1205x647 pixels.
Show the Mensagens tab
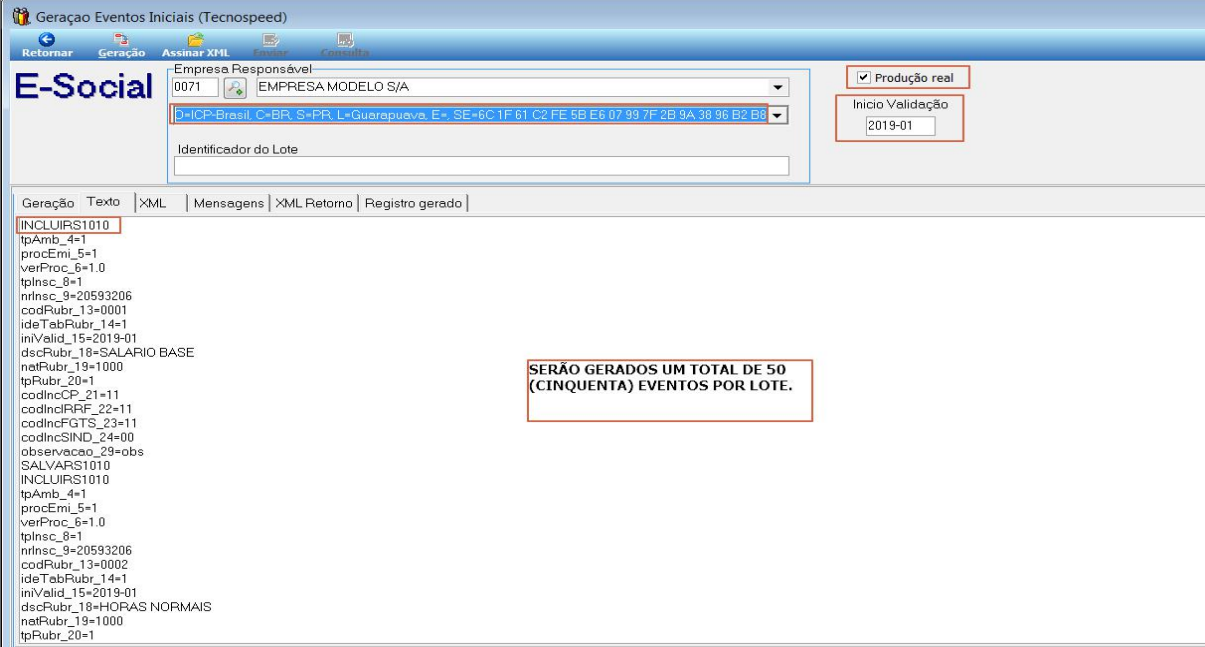pyautogui.click(x=230, y=203)
